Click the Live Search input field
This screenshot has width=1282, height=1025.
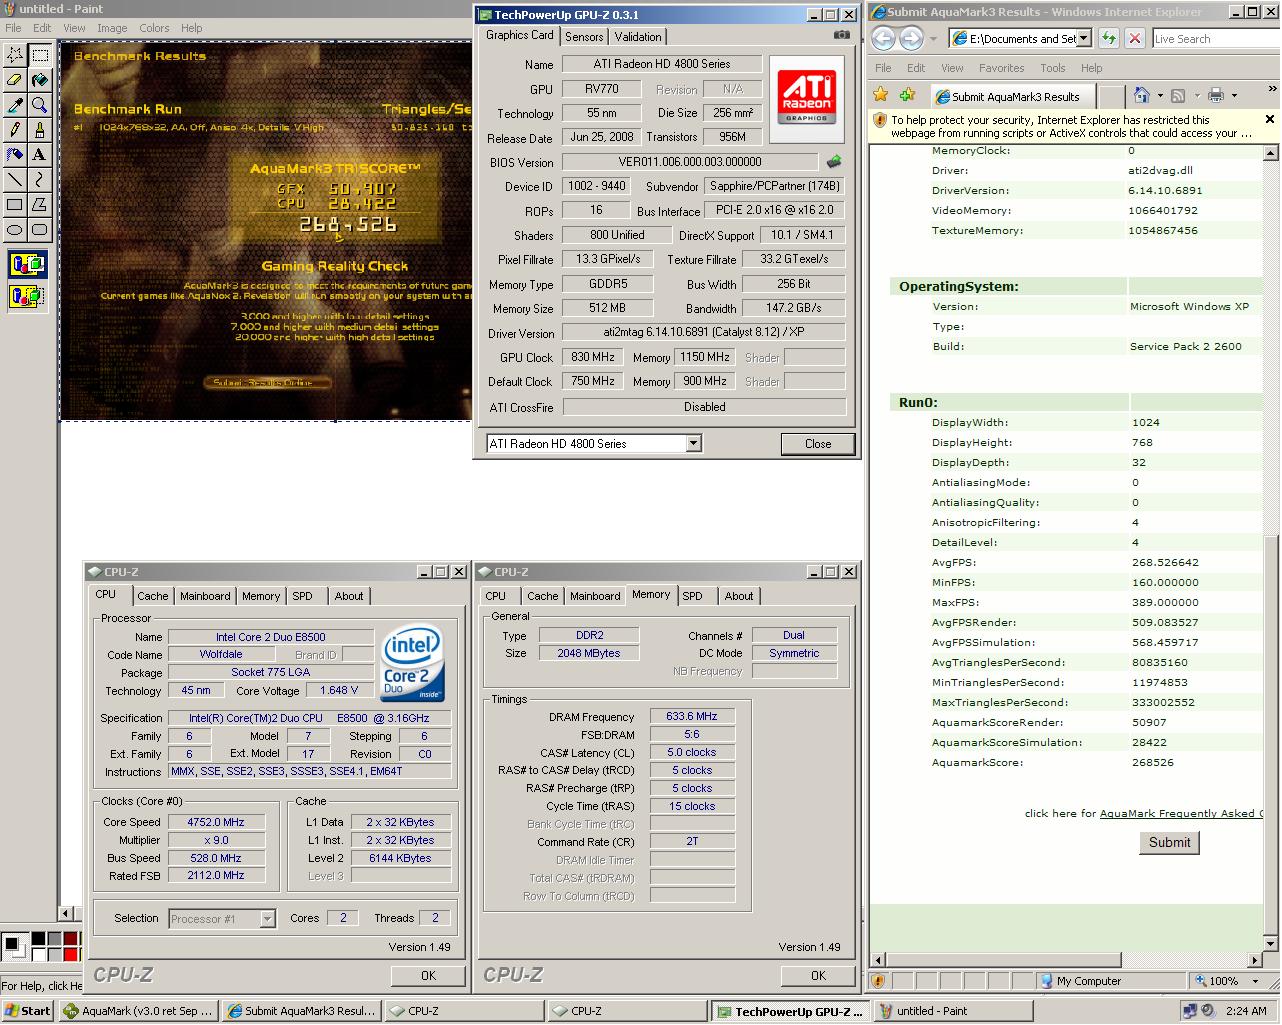click(x=1215, y=39)
